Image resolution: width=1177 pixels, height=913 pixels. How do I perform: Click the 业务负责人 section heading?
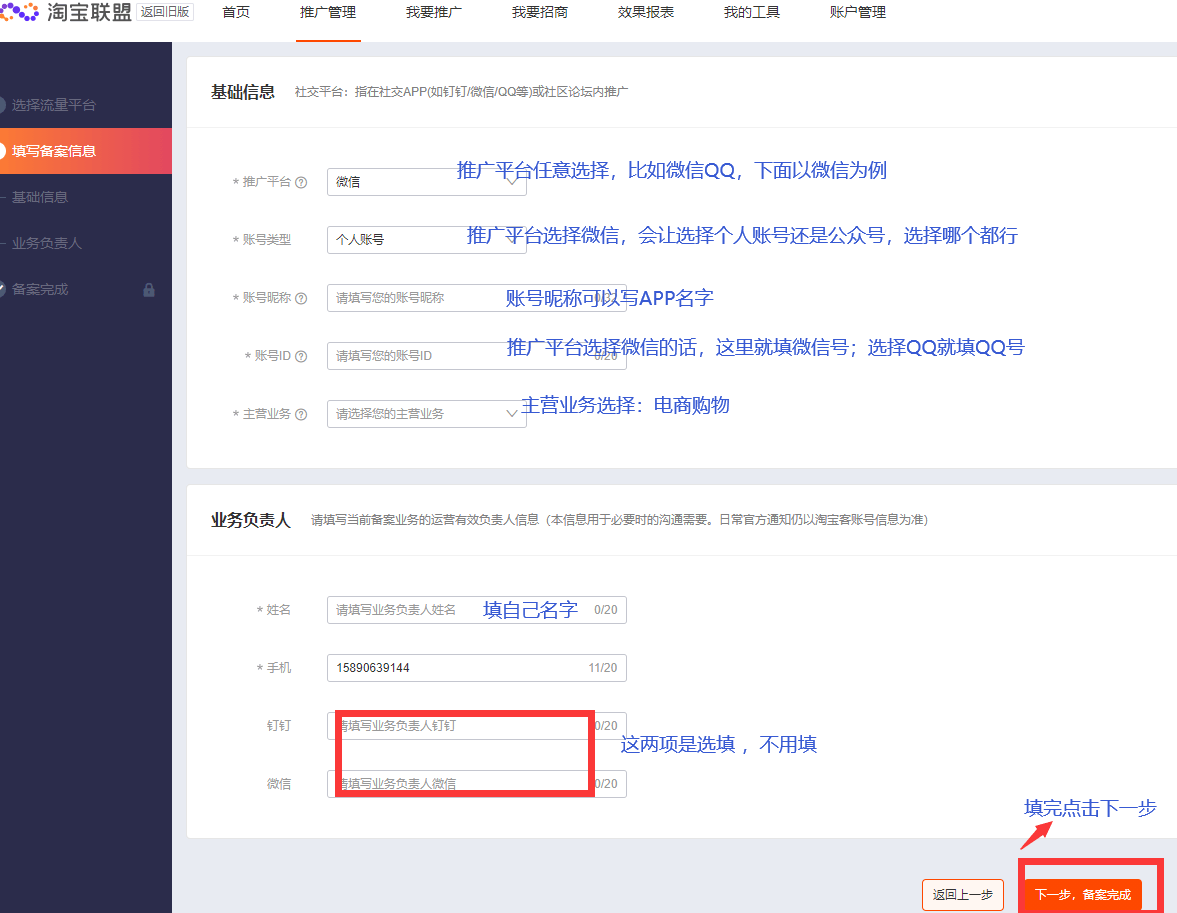250,520
